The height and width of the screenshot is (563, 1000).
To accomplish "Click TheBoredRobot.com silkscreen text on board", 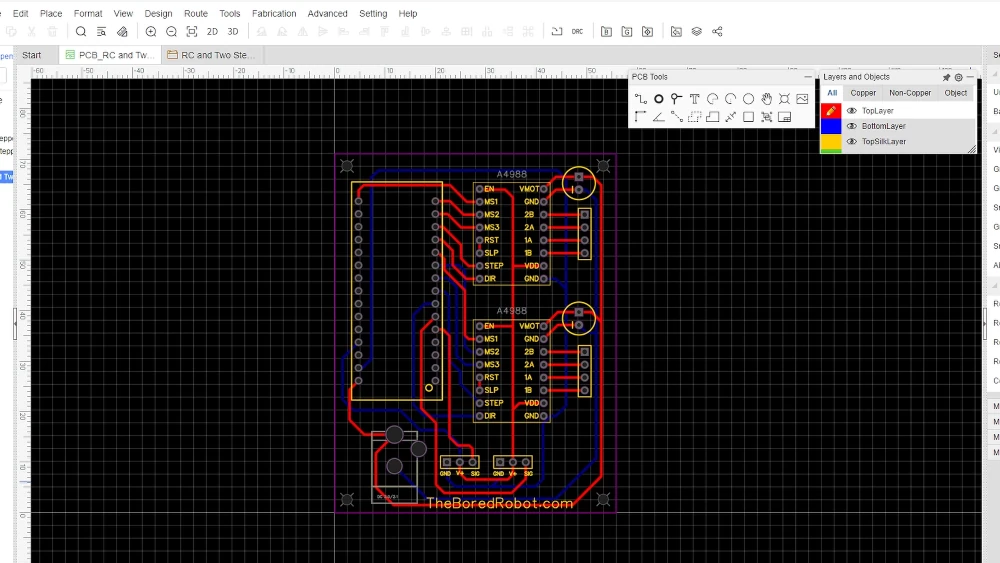I will [x=499, y=504].
